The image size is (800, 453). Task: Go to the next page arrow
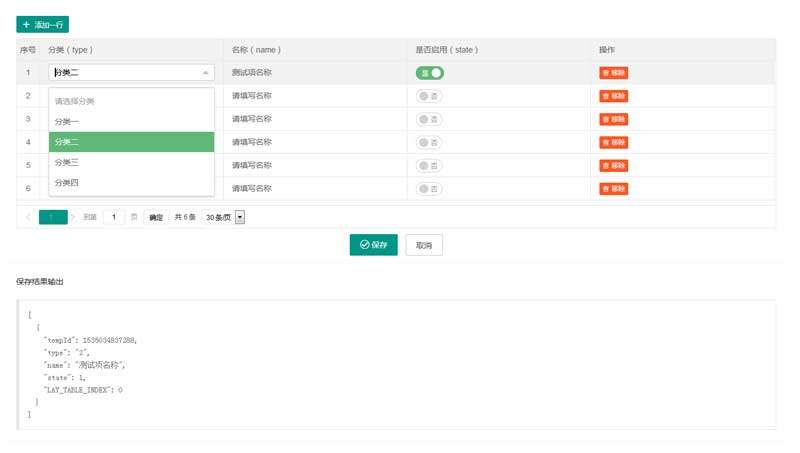(74, 217)
